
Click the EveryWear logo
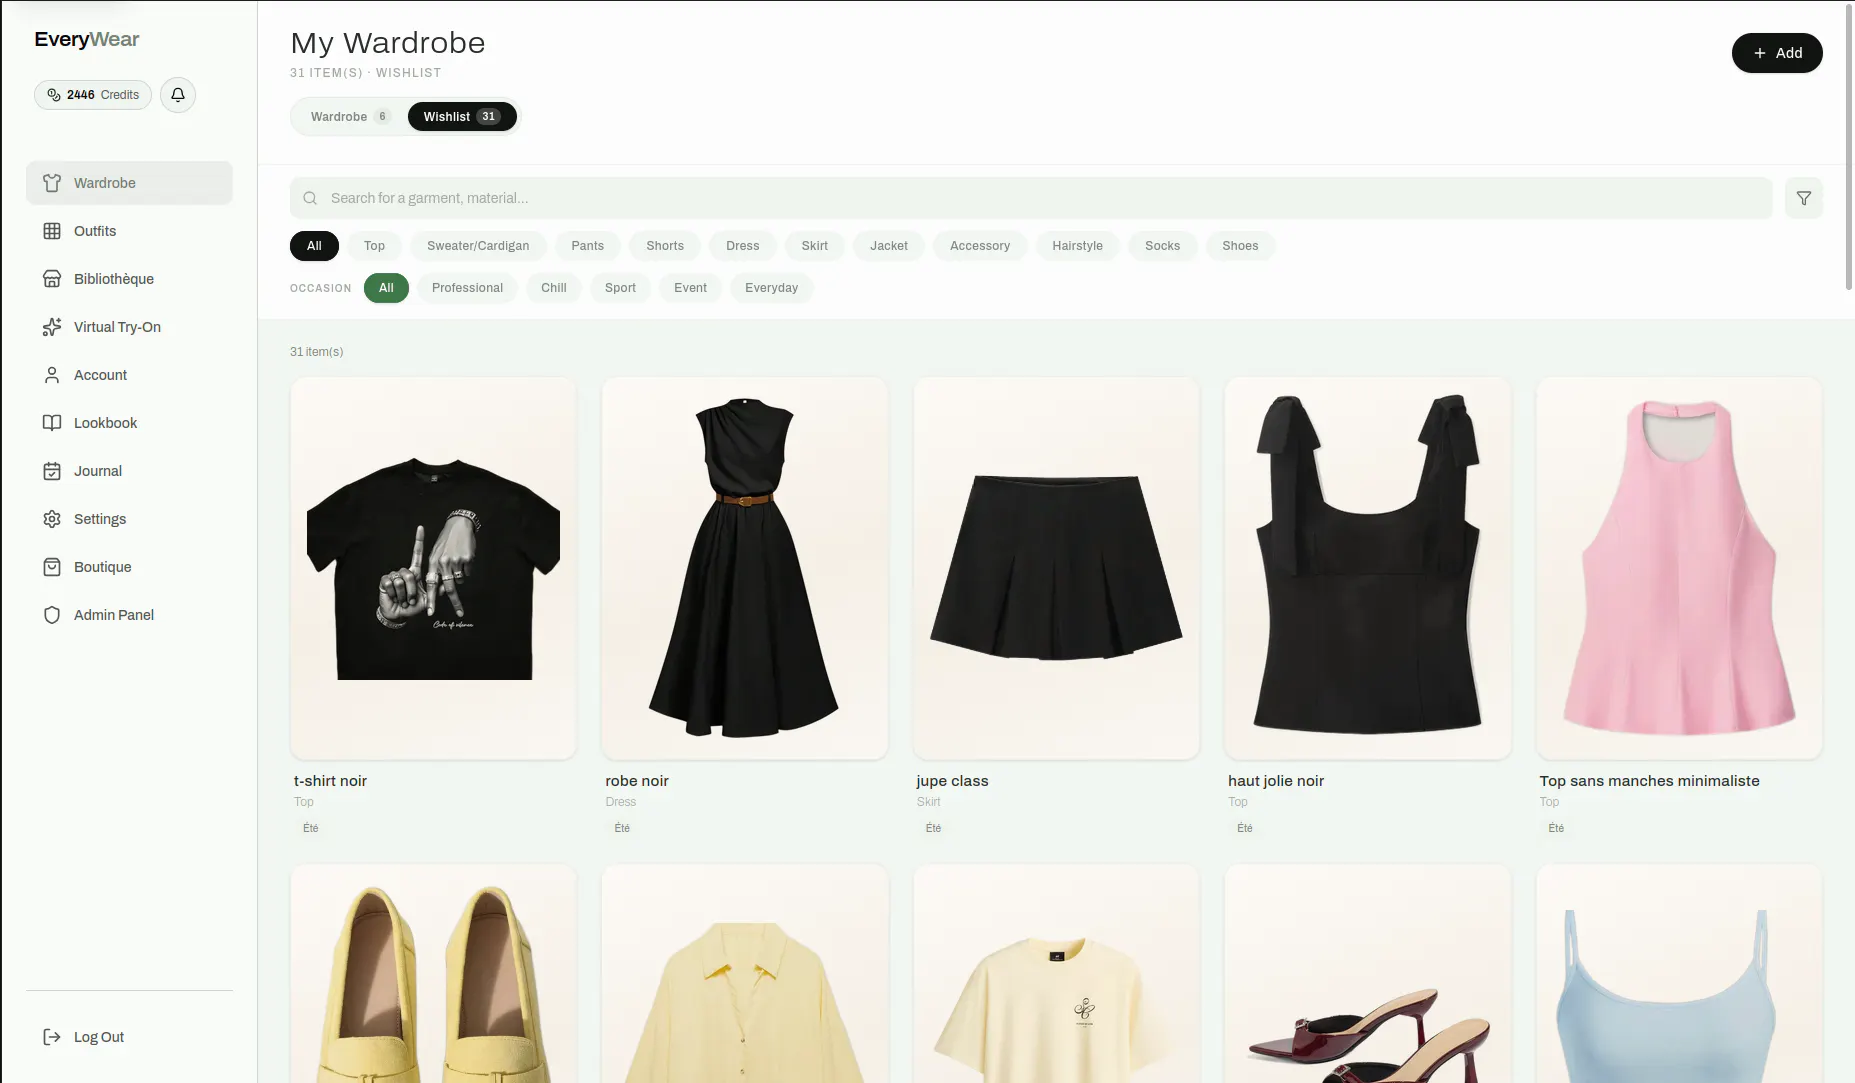[87, 39]
